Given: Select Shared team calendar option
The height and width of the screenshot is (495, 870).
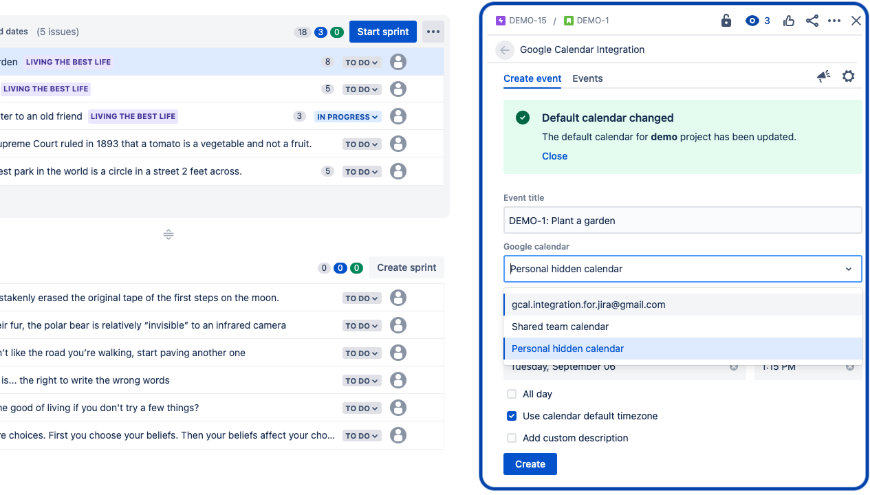Looking at the screenshot, I should (x=560, y=327).
